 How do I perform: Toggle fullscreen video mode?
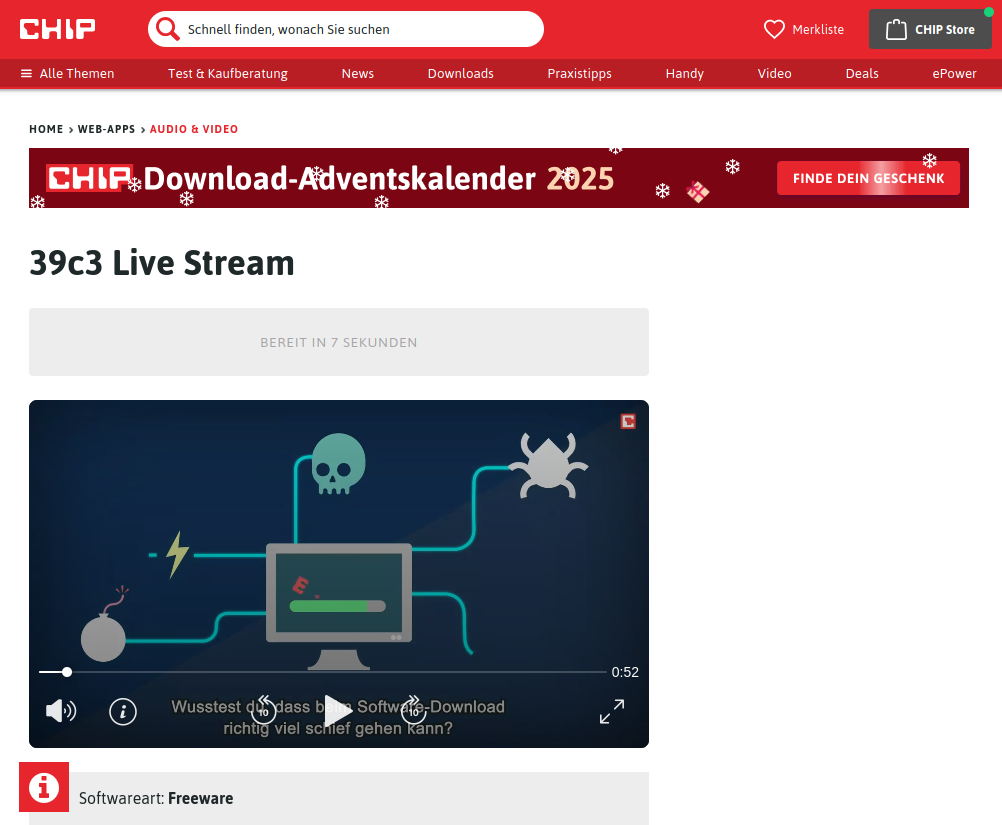612,711
